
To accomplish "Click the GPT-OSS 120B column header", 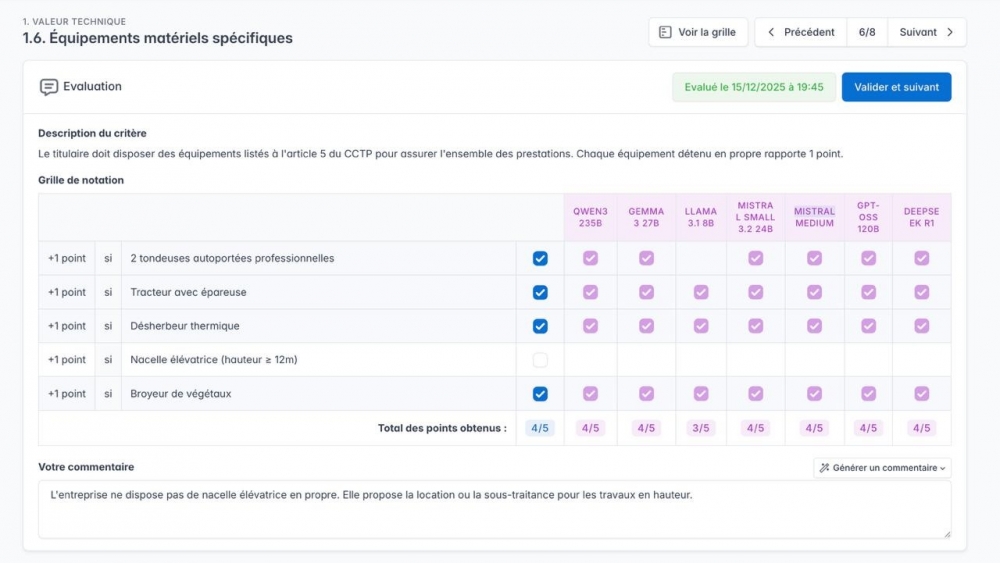I will coord(869,217).
